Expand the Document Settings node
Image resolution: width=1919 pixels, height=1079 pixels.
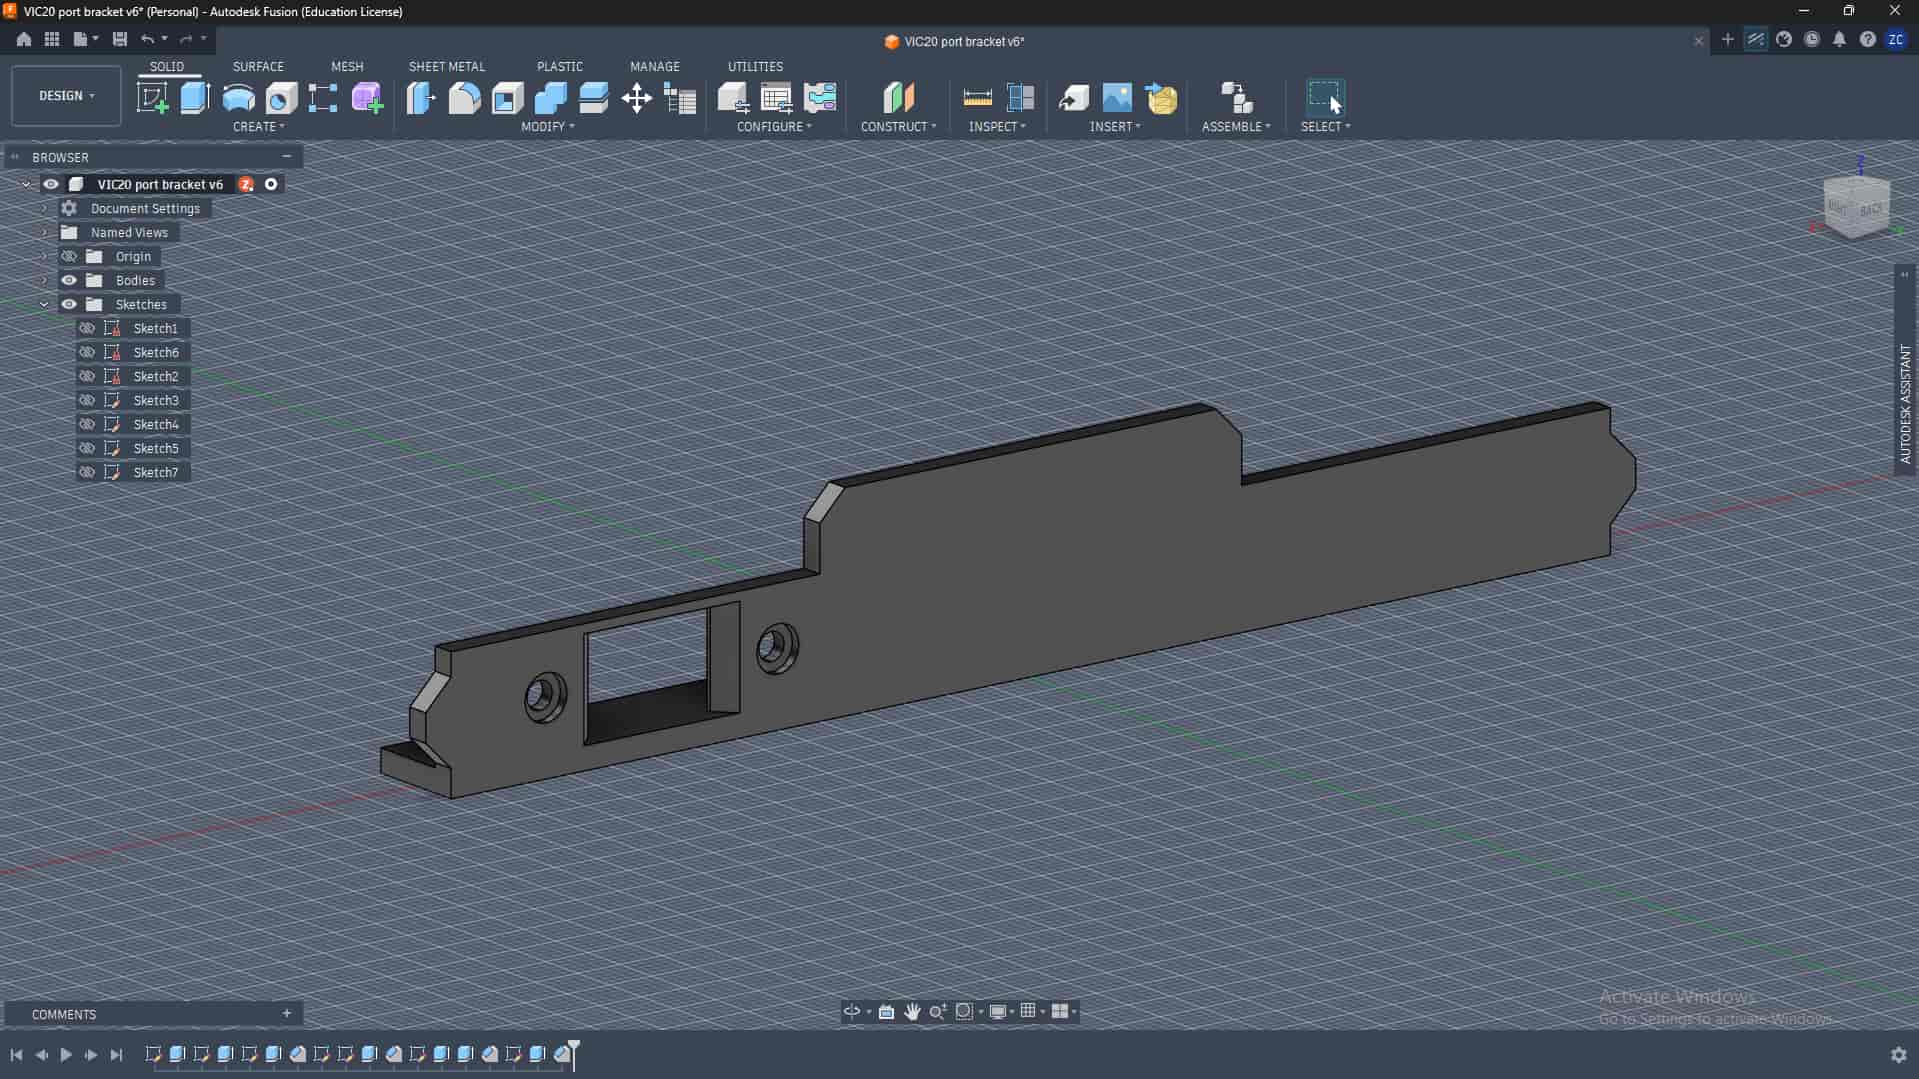click(44, 208)
